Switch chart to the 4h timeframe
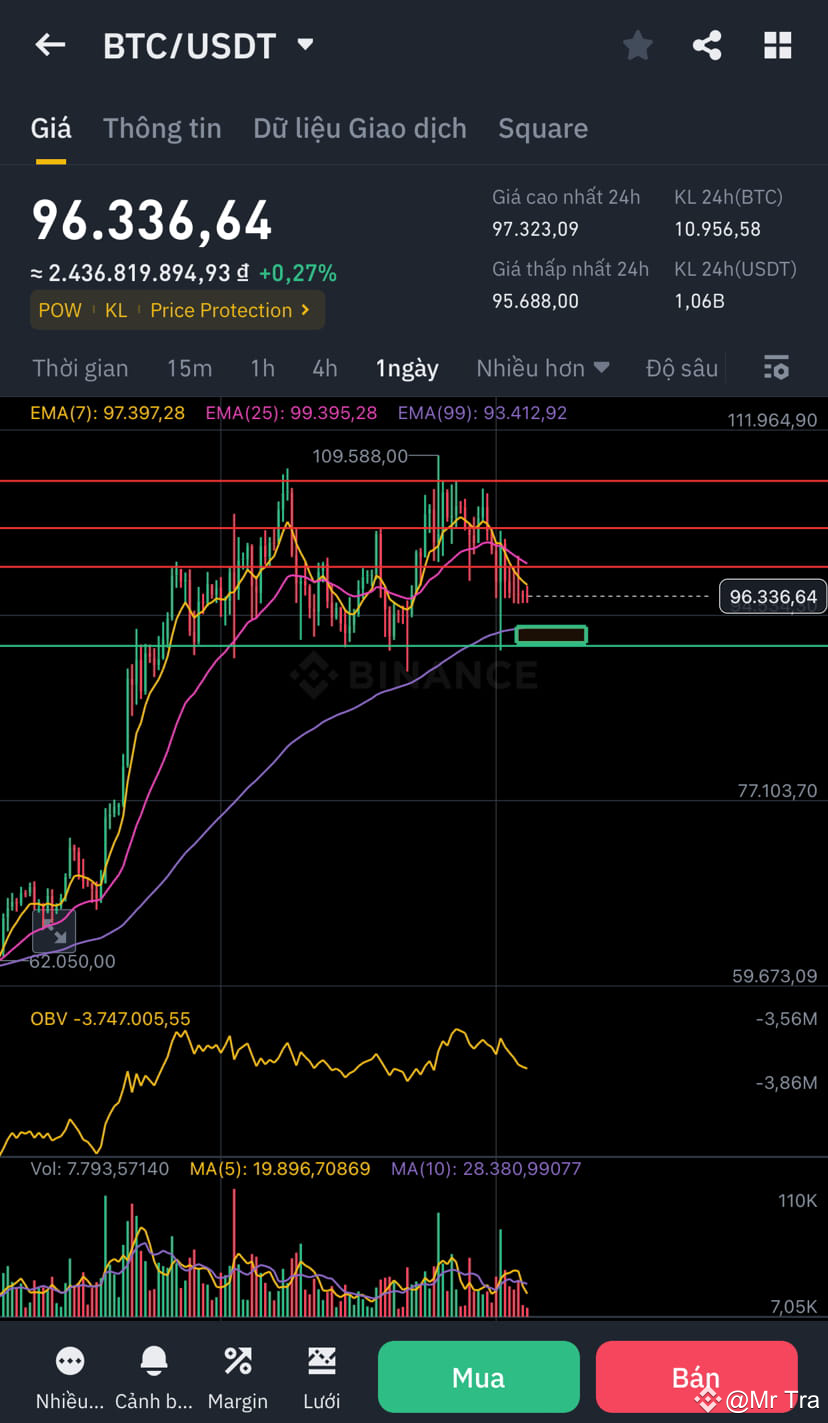The image size is (828, 1423). click(324, 368)
